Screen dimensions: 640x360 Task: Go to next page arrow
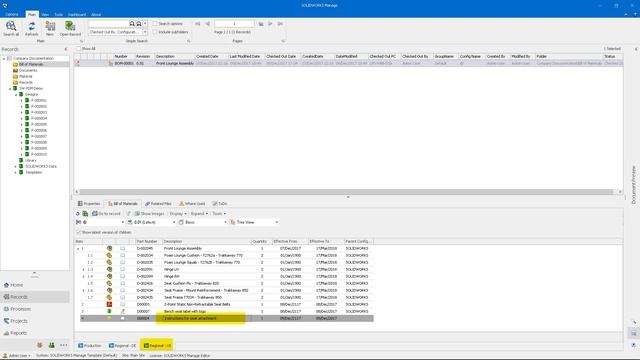(270, 24)
